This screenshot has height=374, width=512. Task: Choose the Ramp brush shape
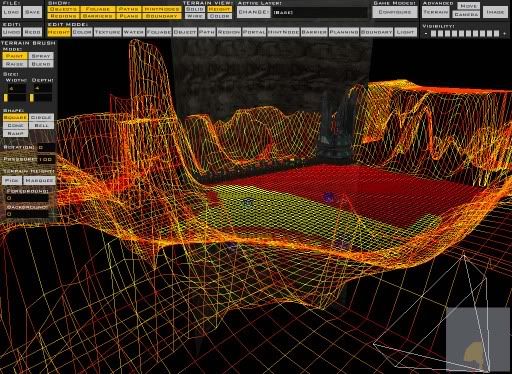pos(15,134)
